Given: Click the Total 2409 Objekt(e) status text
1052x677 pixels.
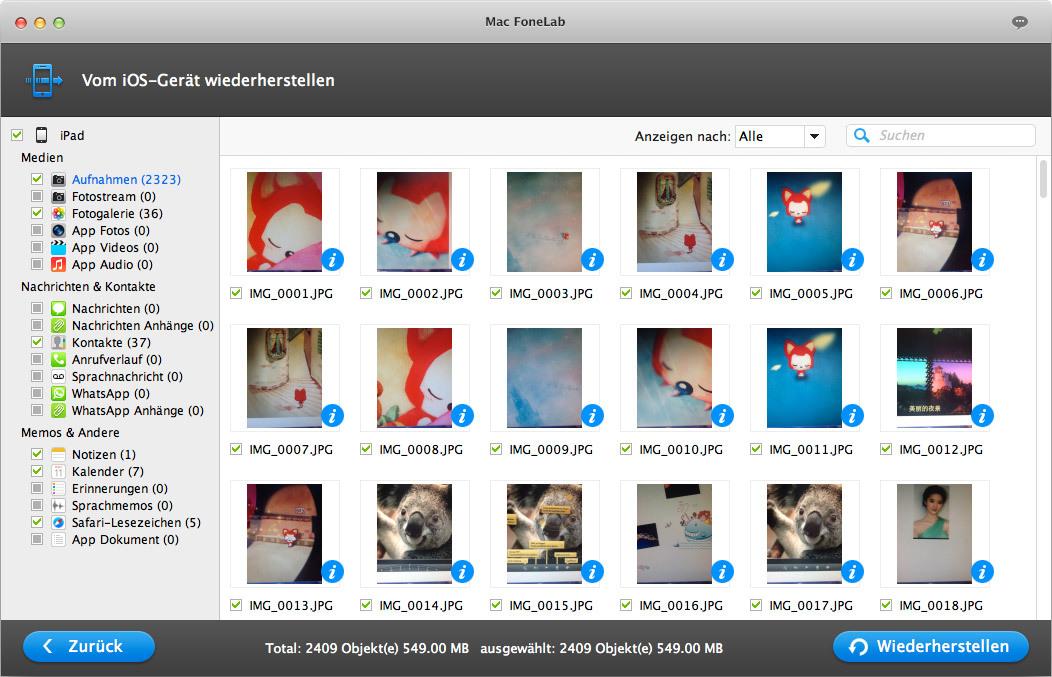Looking at the screenshot, I should [367, 648].
